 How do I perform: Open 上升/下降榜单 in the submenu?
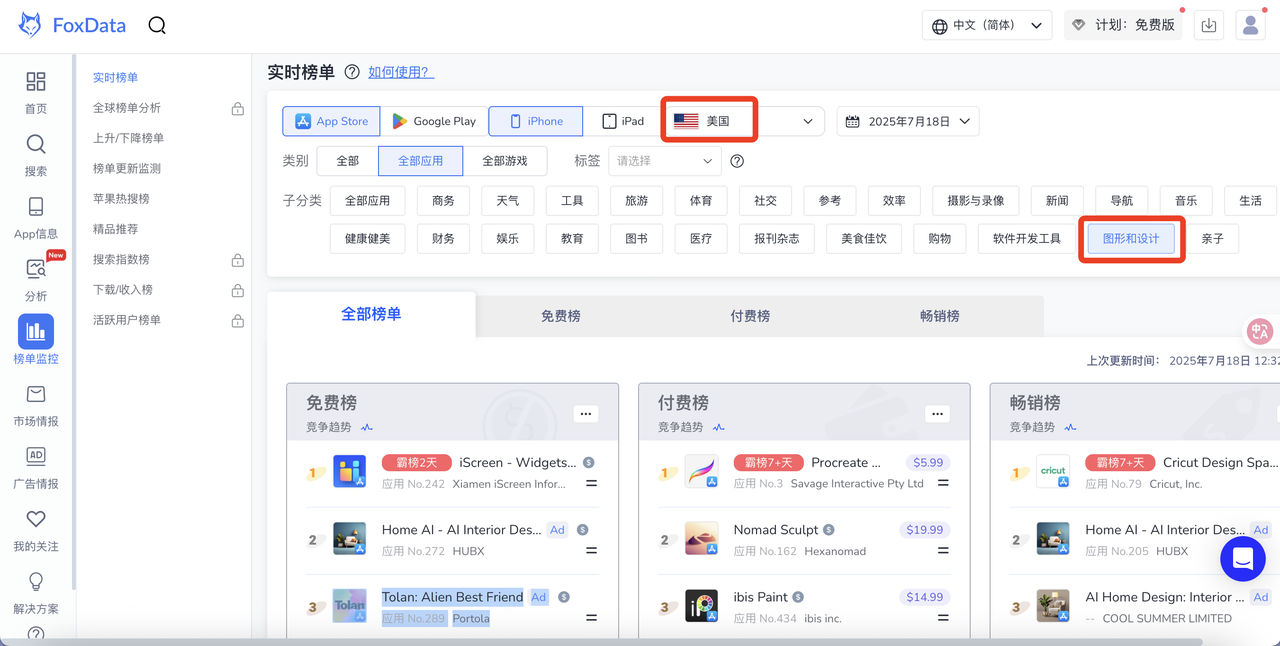pyautogui.click(x=128, y=138)
